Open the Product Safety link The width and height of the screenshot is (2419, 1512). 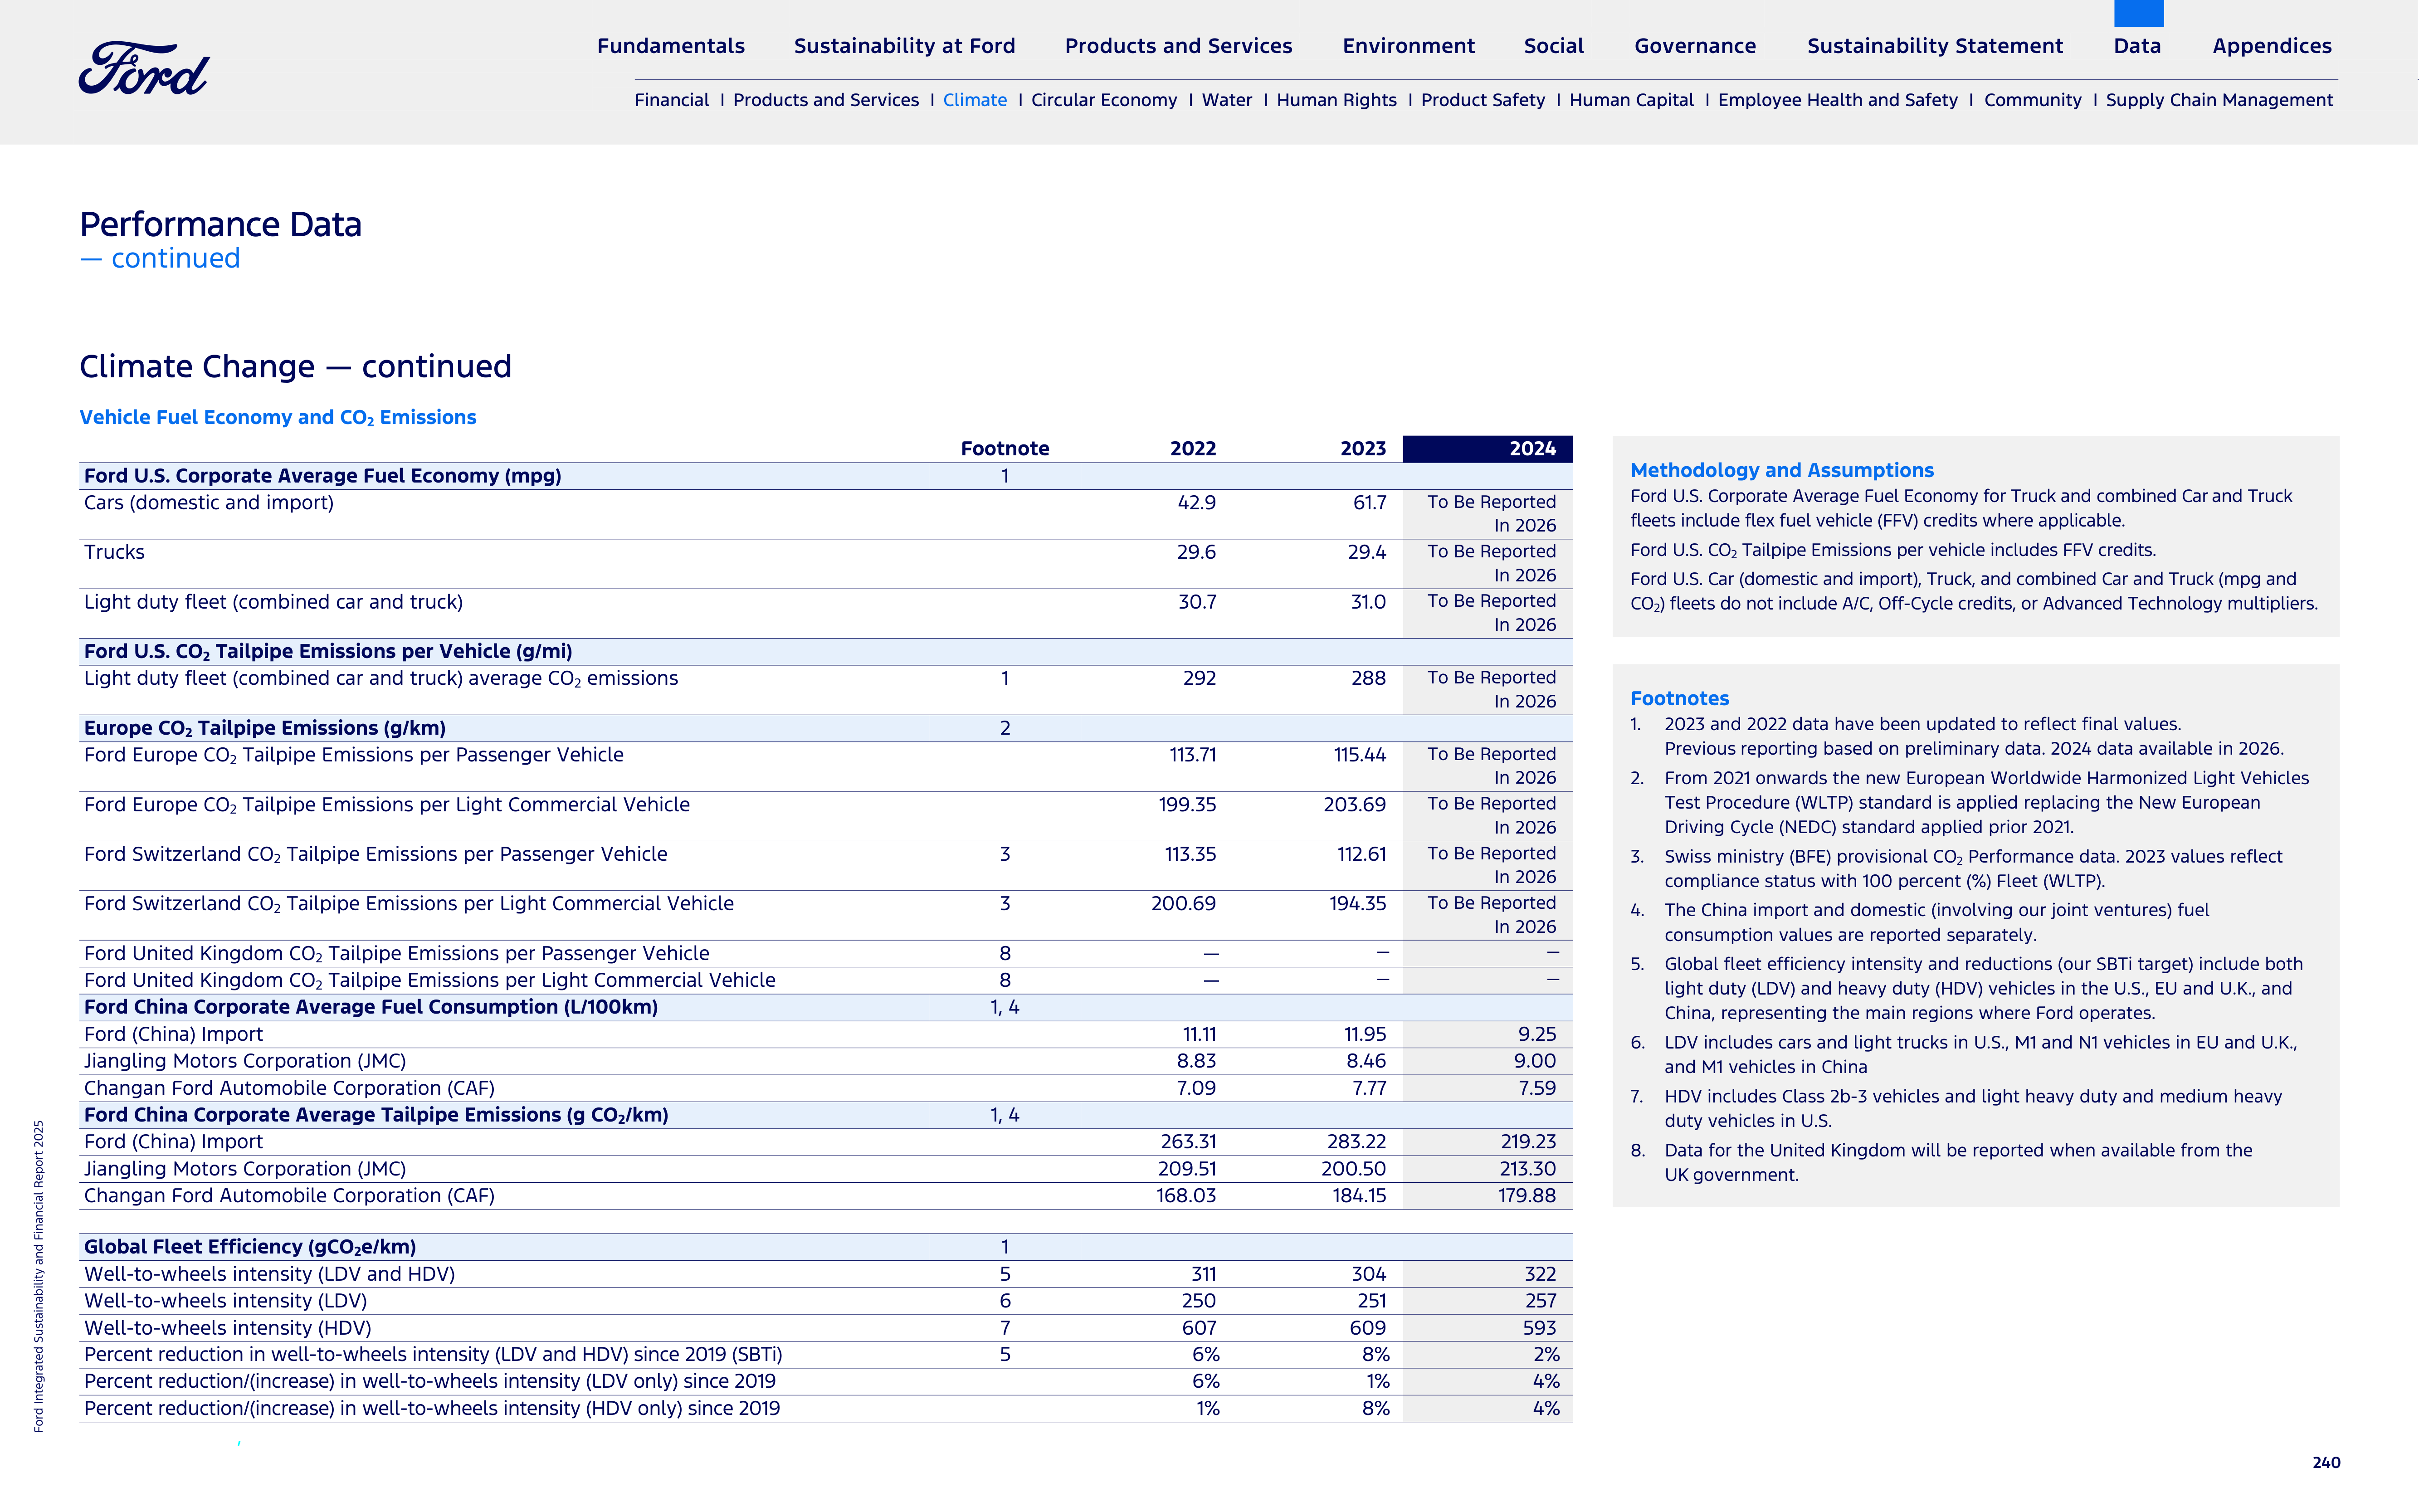tap(1482, 100)
